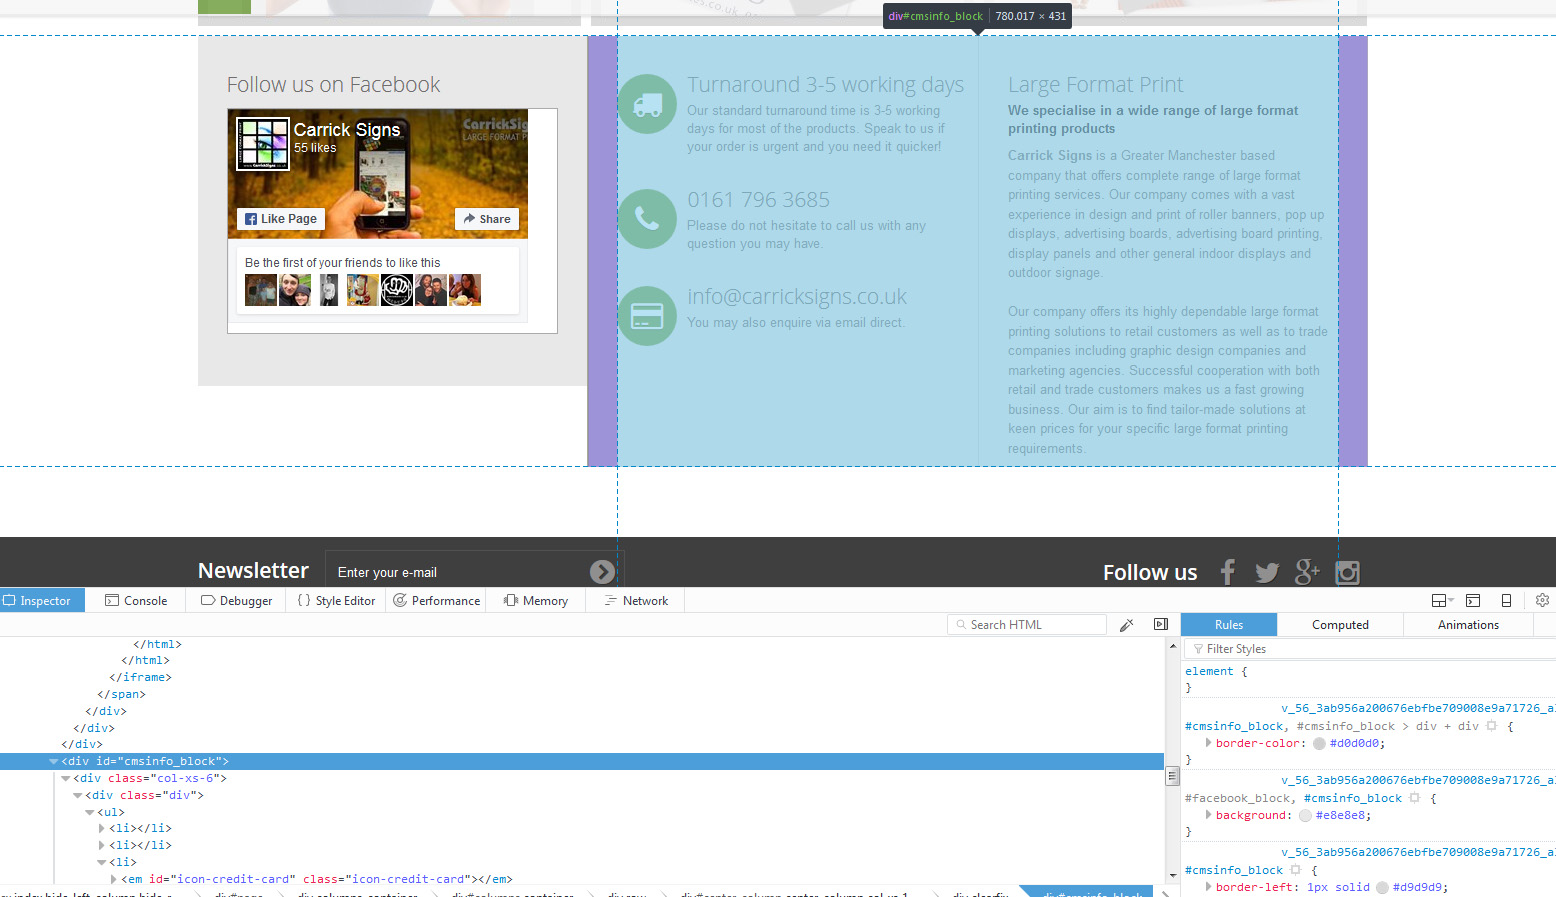
Task: Click the delivery truck turnaround icon
Action: pos(647,104)
